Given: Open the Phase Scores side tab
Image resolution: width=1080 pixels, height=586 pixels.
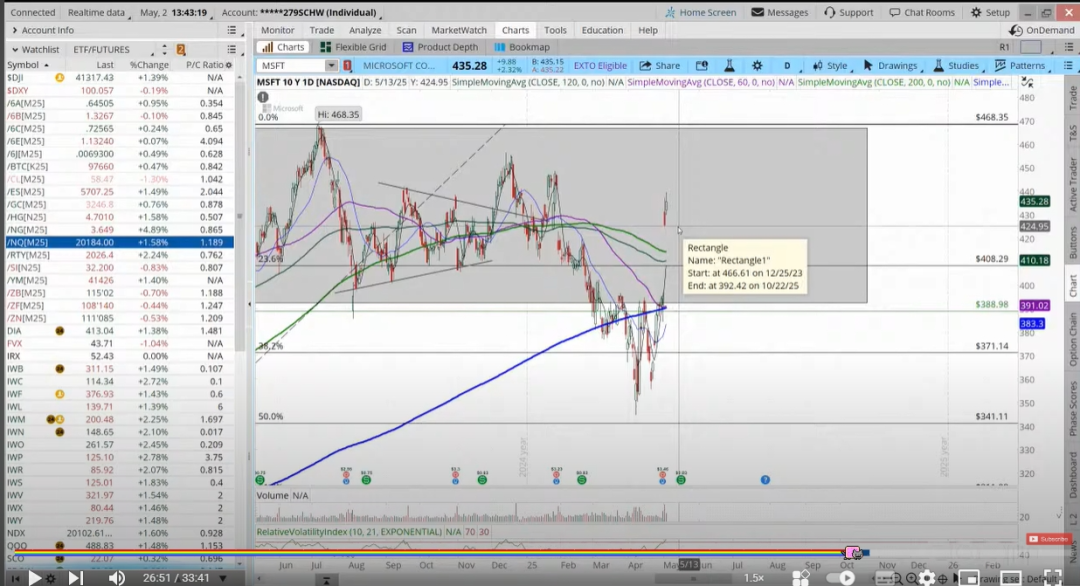Looking at the screenshot, I should click(x=1072, y=408).
